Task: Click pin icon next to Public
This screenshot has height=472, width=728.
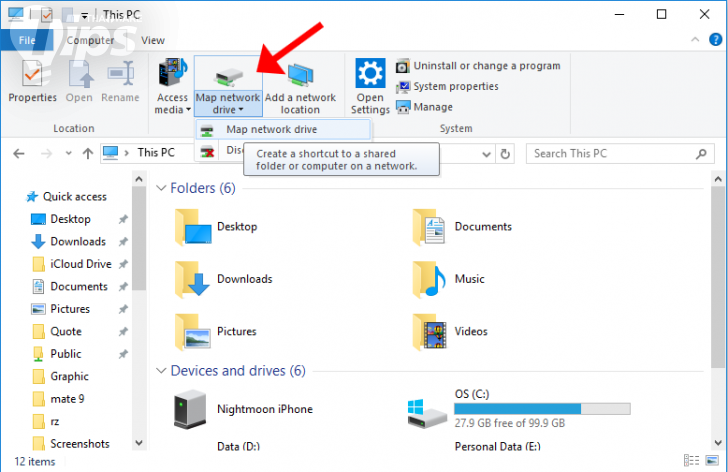Action: point(123,354)
